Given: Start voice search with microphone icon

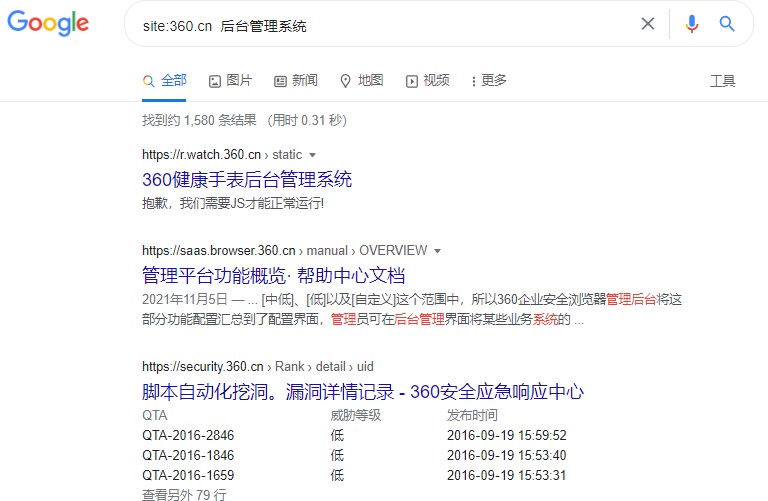Looking at the screenshot, I should [x=692, y=24].
